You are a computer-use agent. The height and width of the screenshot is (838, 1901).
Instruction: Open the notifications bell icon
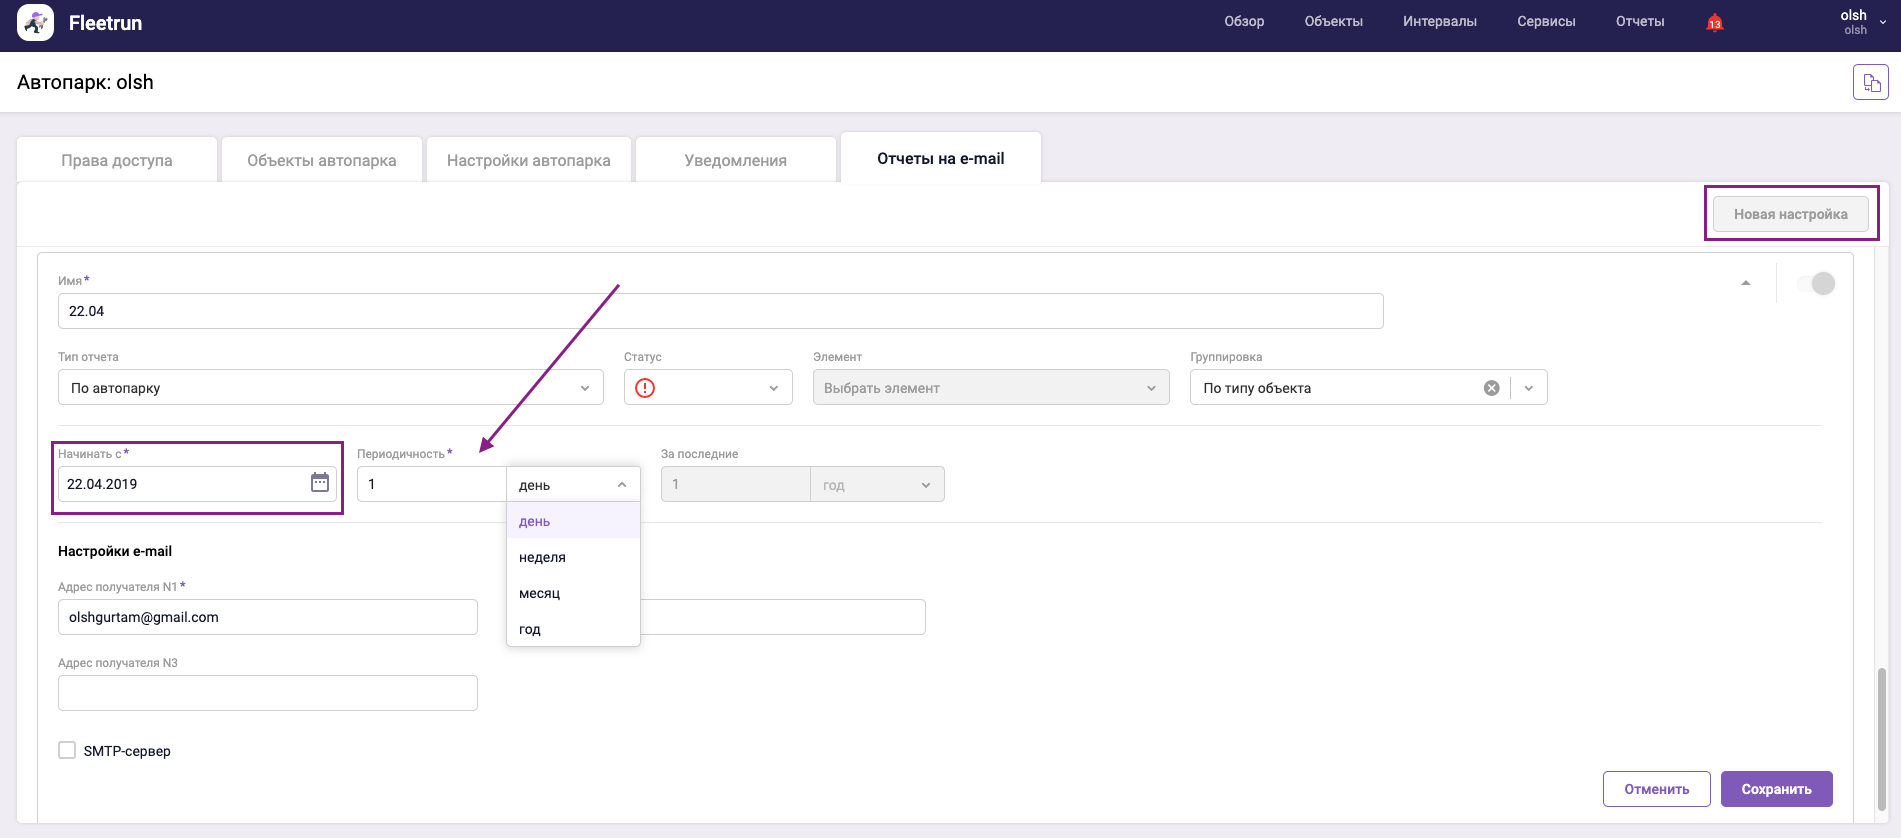(x=1714, y=23)
